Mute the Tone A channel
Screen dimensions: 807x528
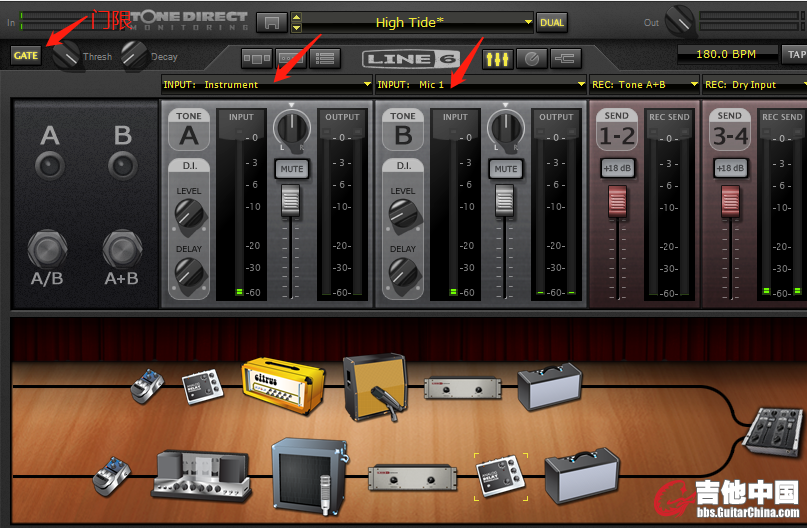pyautogui.click(x=292, y=169)
